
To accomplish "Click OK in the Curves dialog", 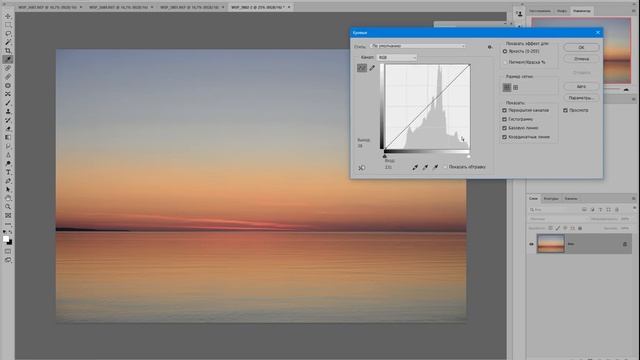I will [x=581, y=47].
